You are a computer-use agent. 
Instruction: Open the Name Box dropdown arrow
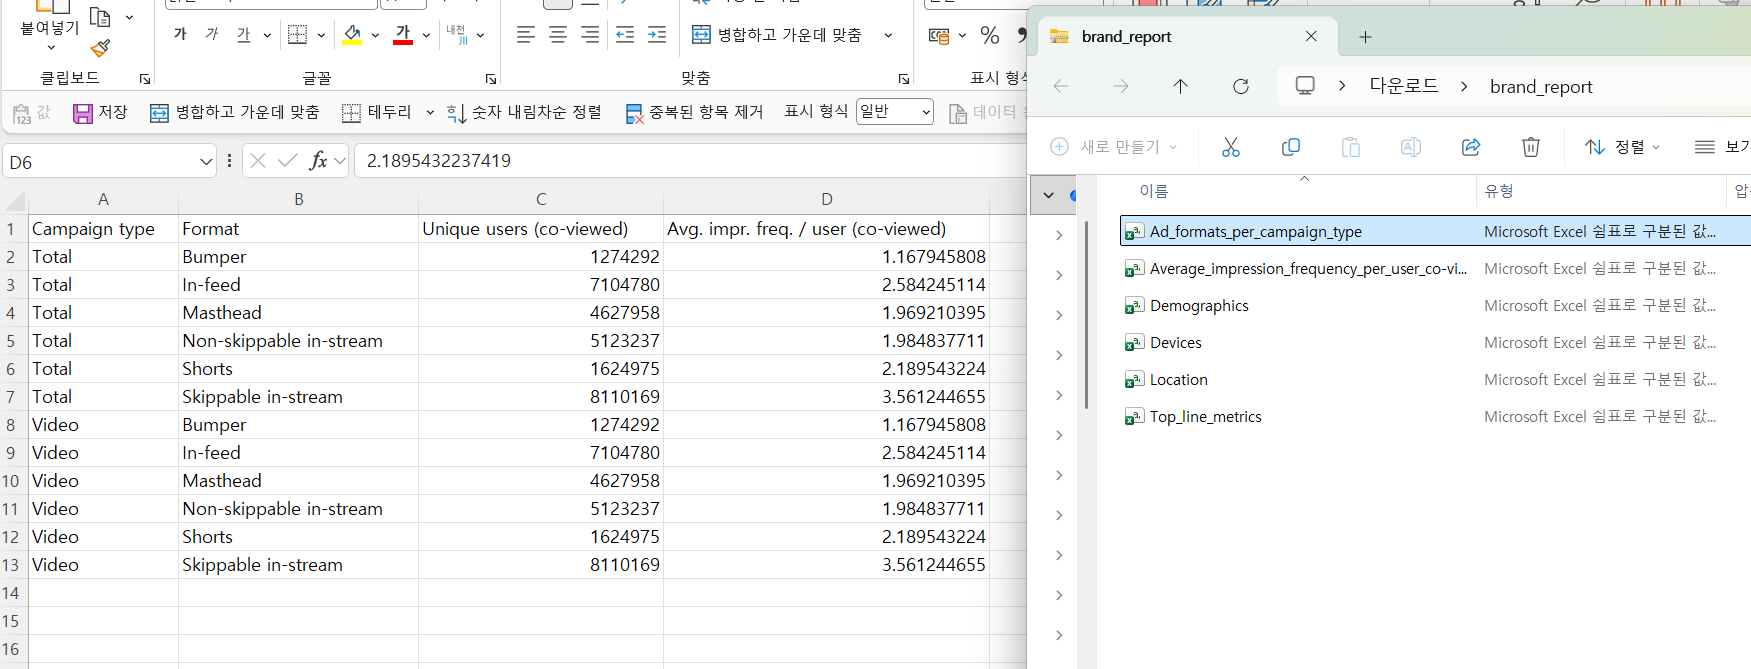pyautogui.click(x=206, y=161)
